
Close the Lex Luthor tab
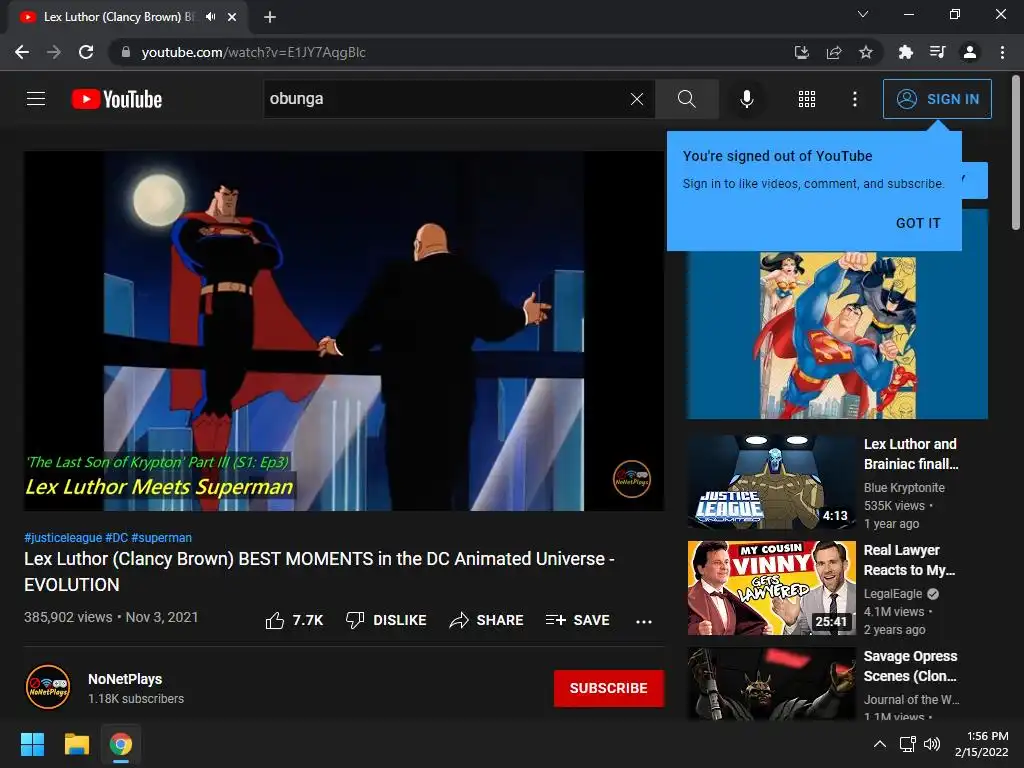pos(232,17)
